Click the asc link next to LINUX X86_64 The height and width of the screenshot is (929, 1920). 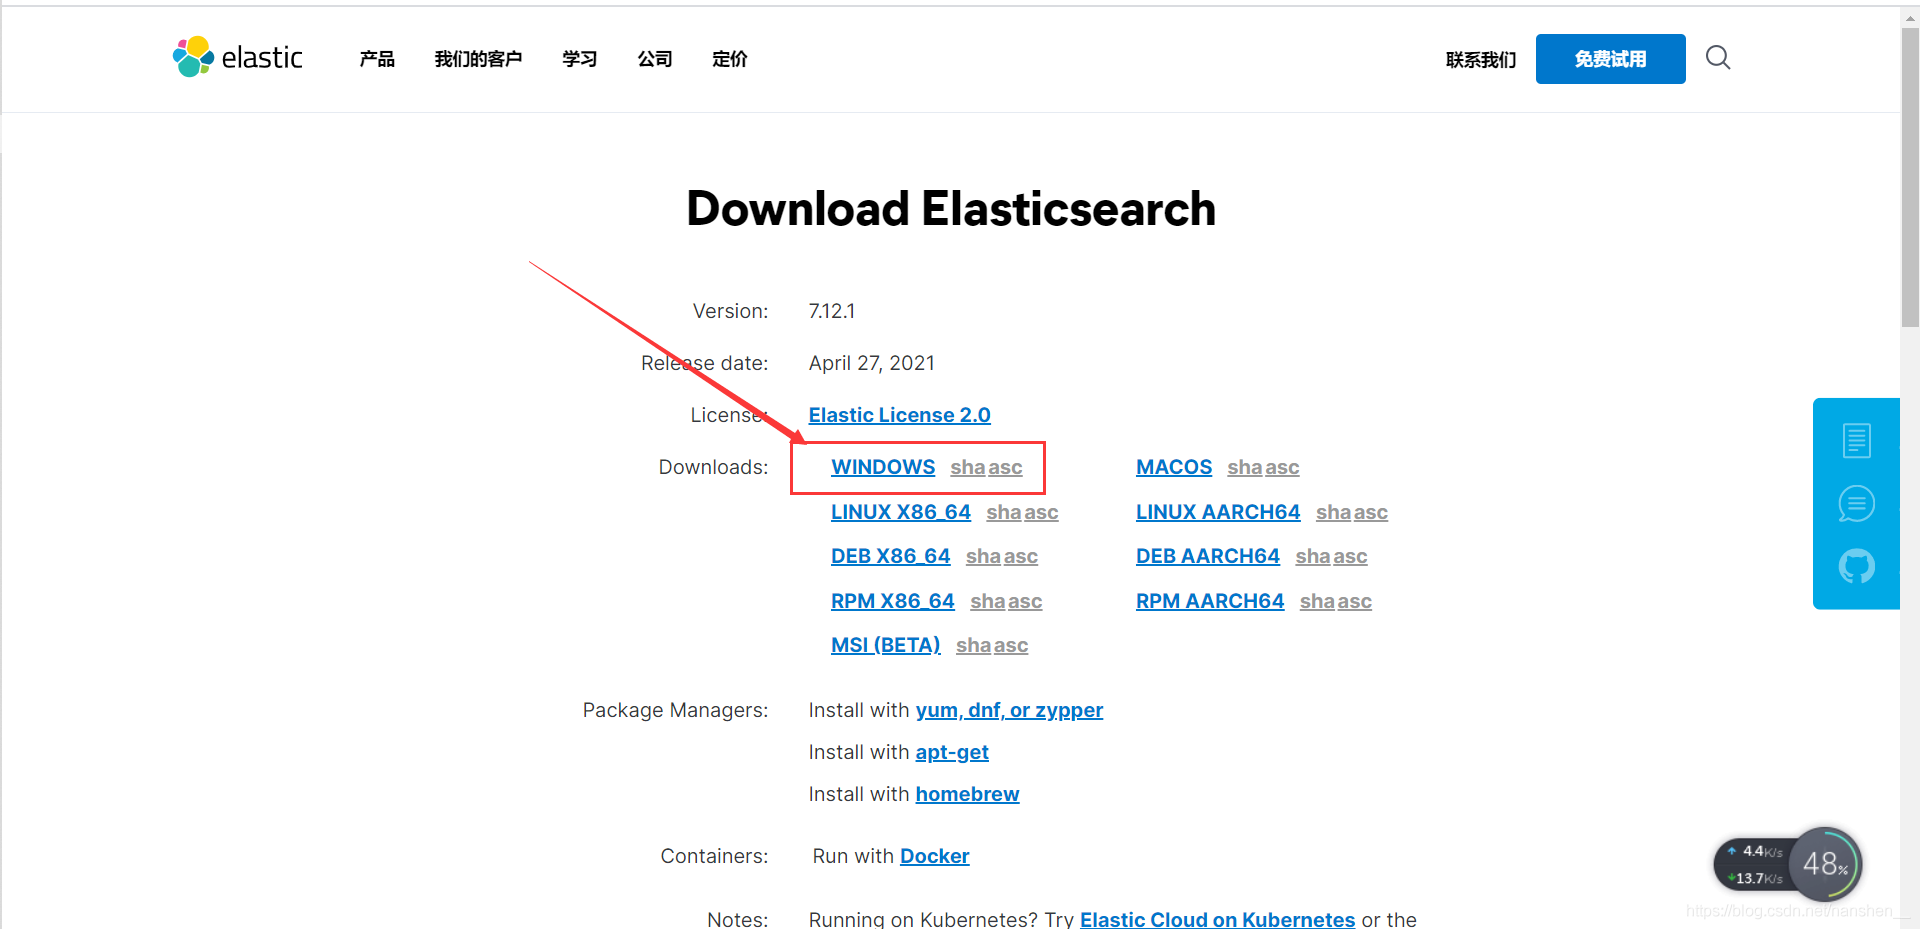[x=1042, y=512]
